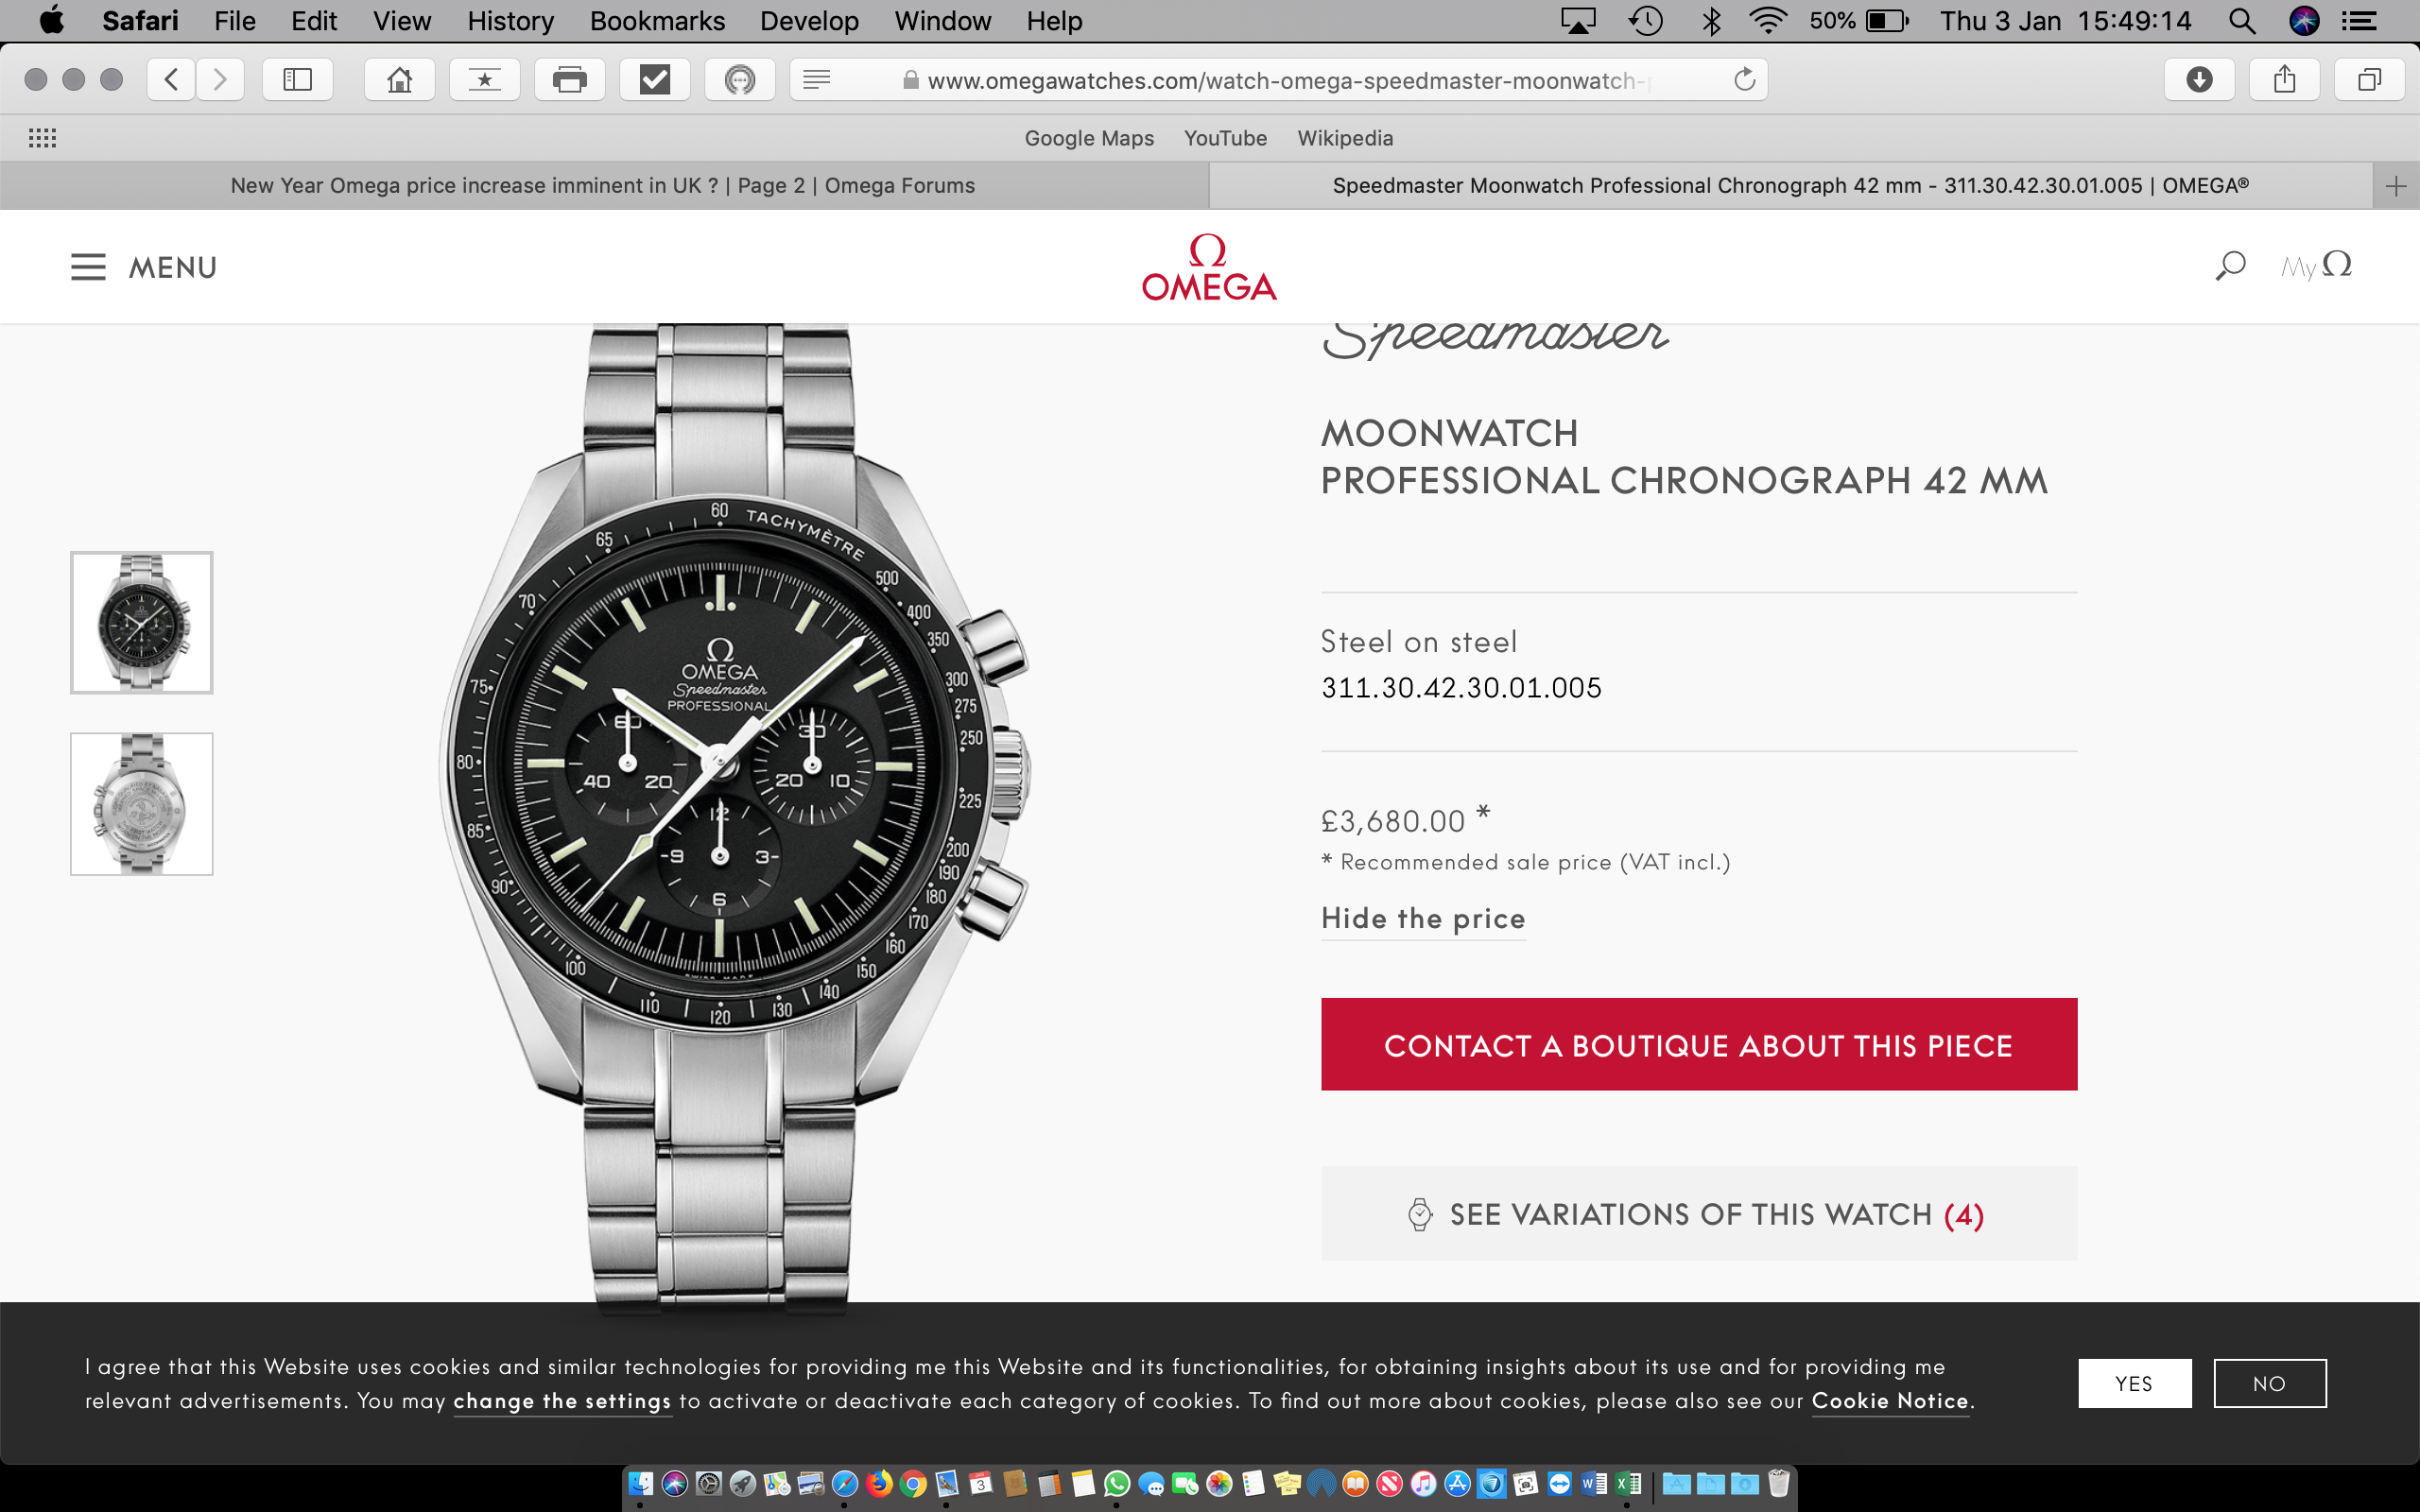This screenshot has height=1512, width=2420.
Task: Click the print icon in toolbar
Action: 569,79
